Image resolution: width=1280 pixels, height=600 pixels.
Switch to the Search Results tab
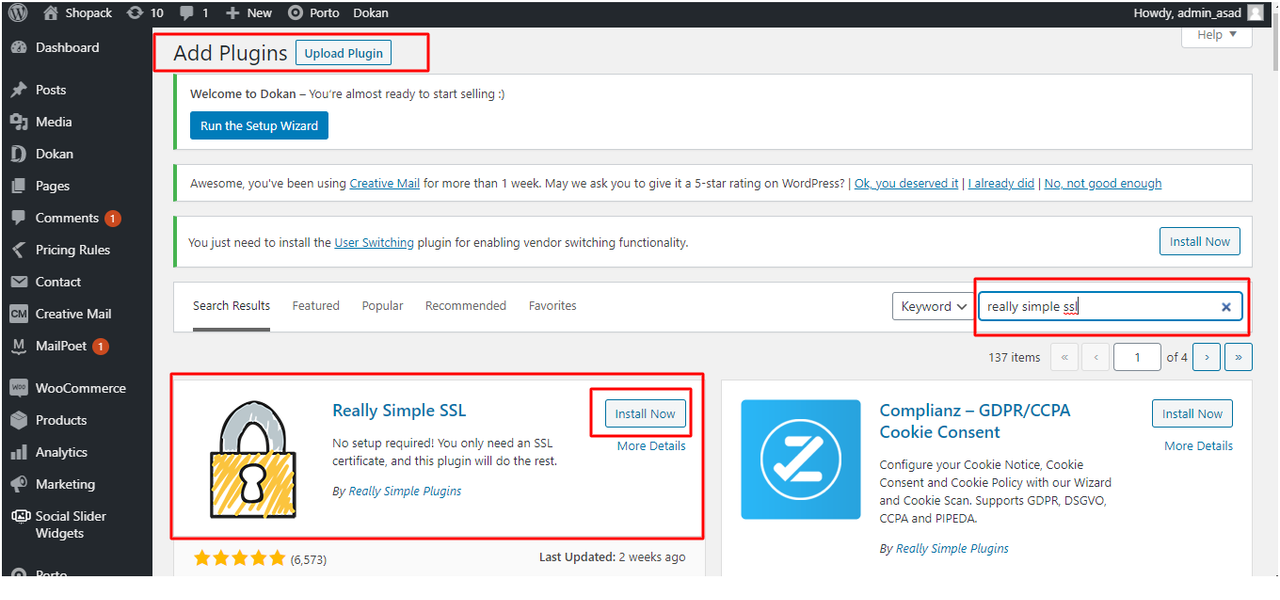(x=231, y=306)
